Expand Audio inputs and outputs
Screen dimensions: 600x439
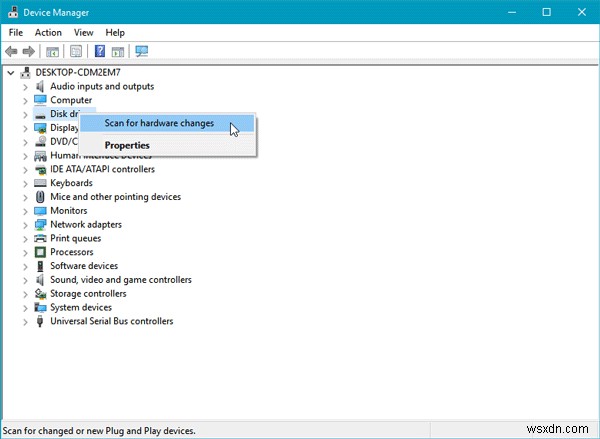(25, 87)
